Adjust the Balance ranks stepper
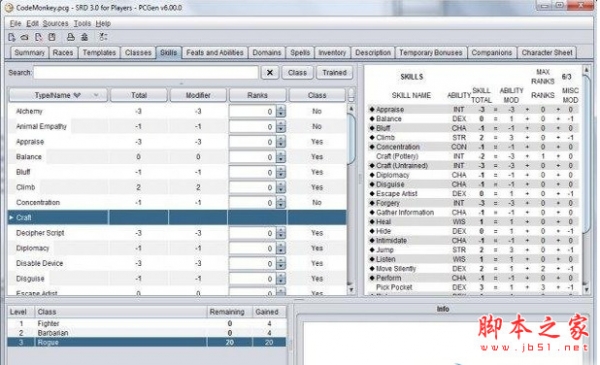This screenshot has height=365, width=600. (281, 157)
